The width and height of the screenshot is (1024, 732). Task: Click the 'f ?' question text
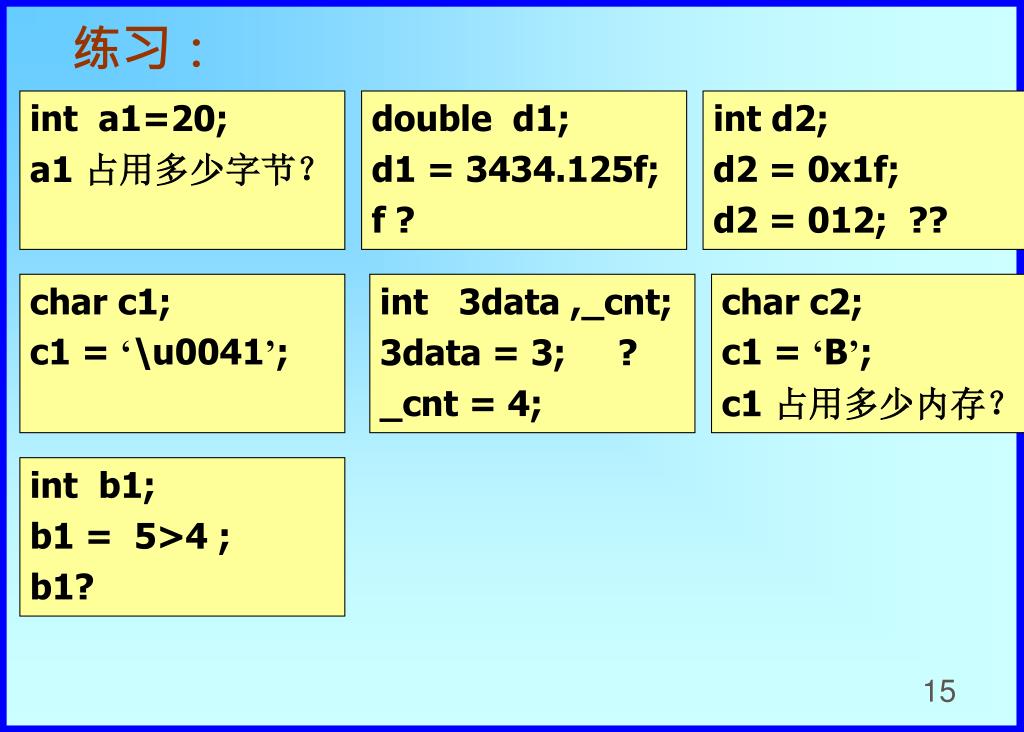tap(393, 220)
